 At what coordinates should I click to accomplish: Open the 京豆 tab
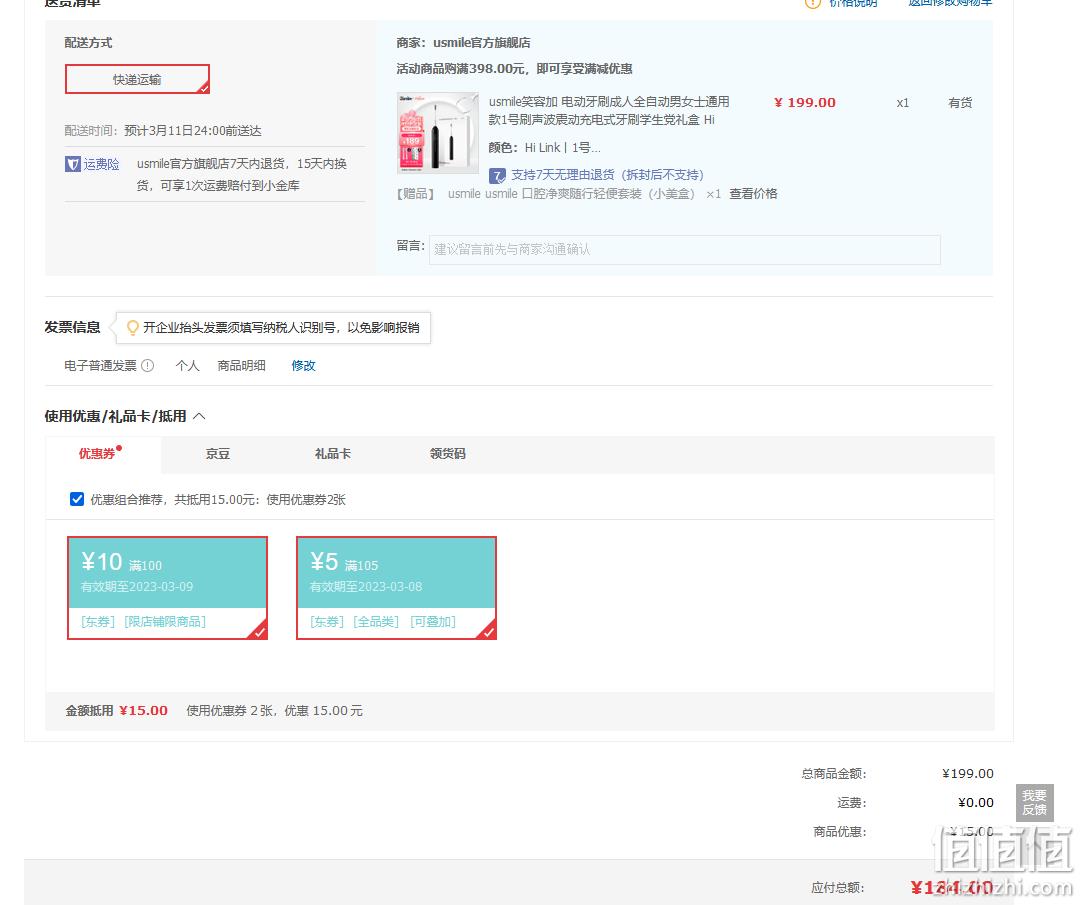coord(217,454)
